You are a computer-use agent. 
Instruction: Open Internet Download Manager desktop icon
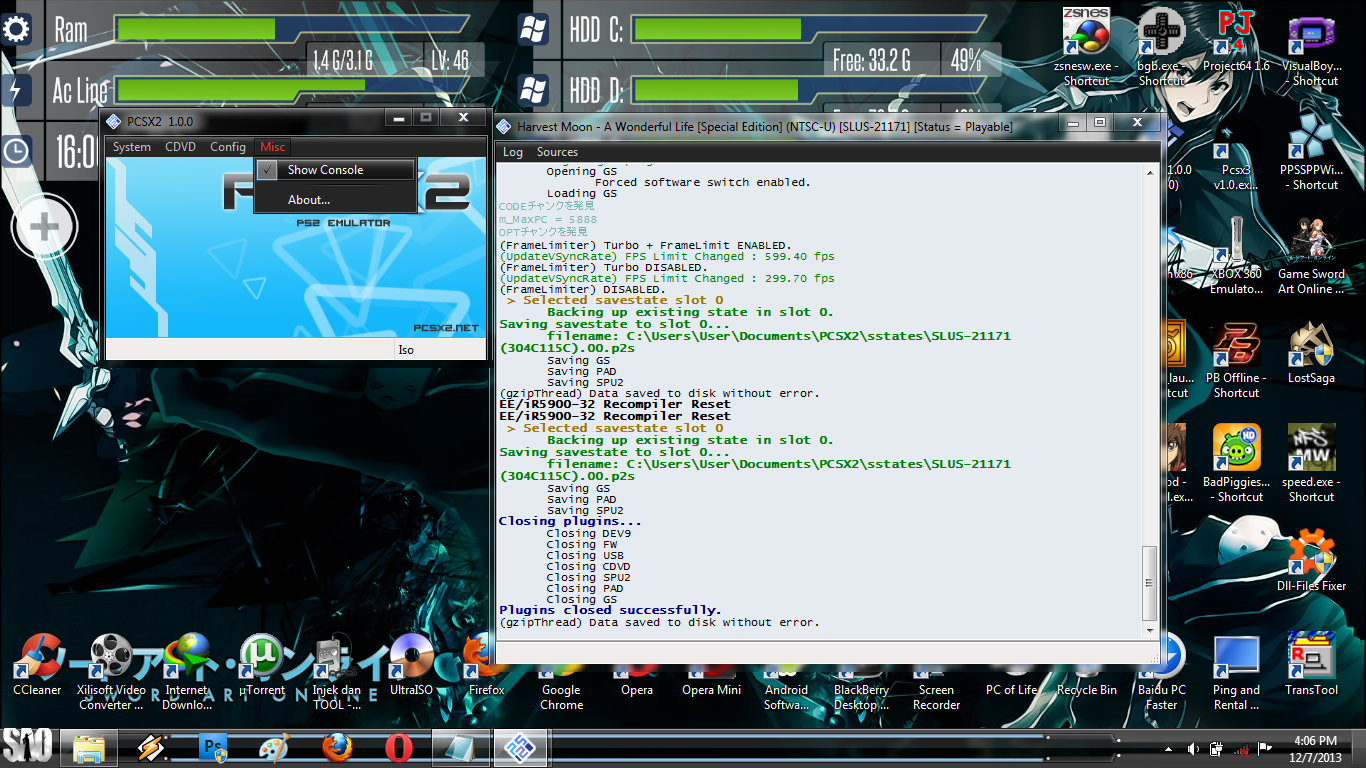187,672
